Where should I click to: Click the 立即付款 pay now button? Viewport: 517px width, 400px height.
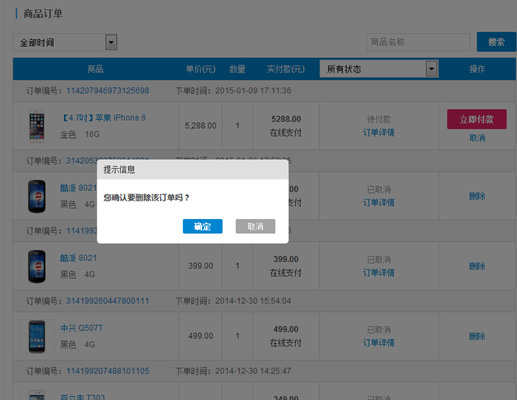click(477, 119)
